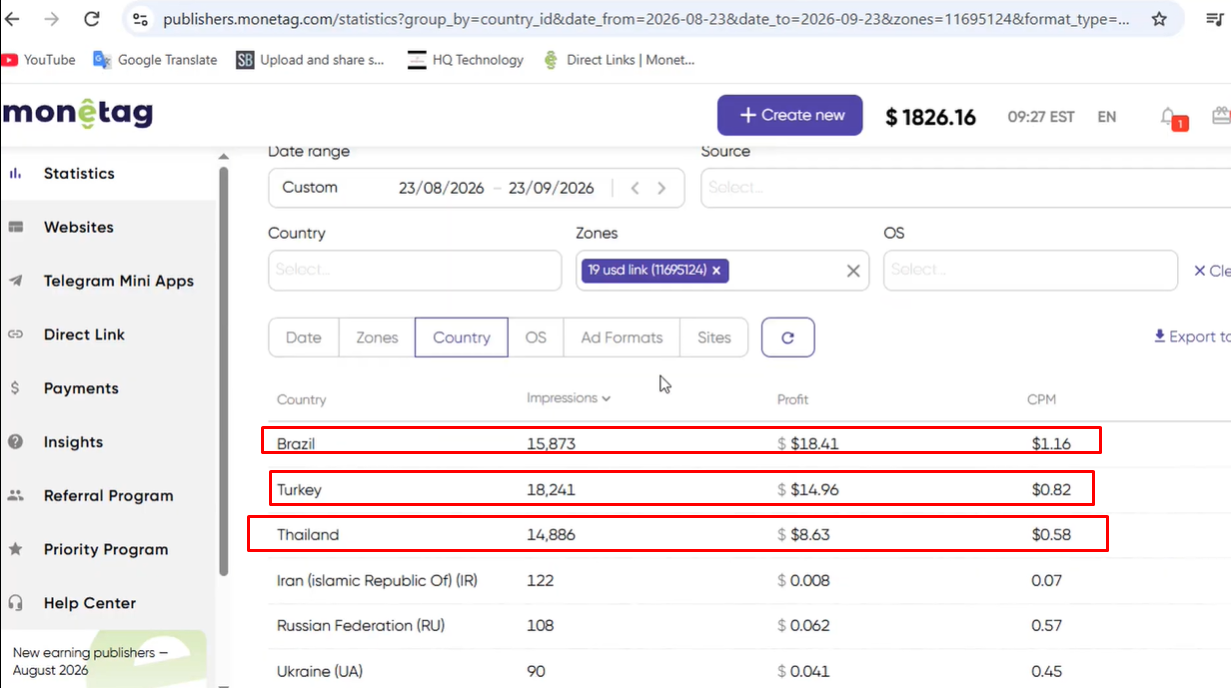Open the Google Translate bookmark
The image size is (1231, 688).
(x=155, y=60)
